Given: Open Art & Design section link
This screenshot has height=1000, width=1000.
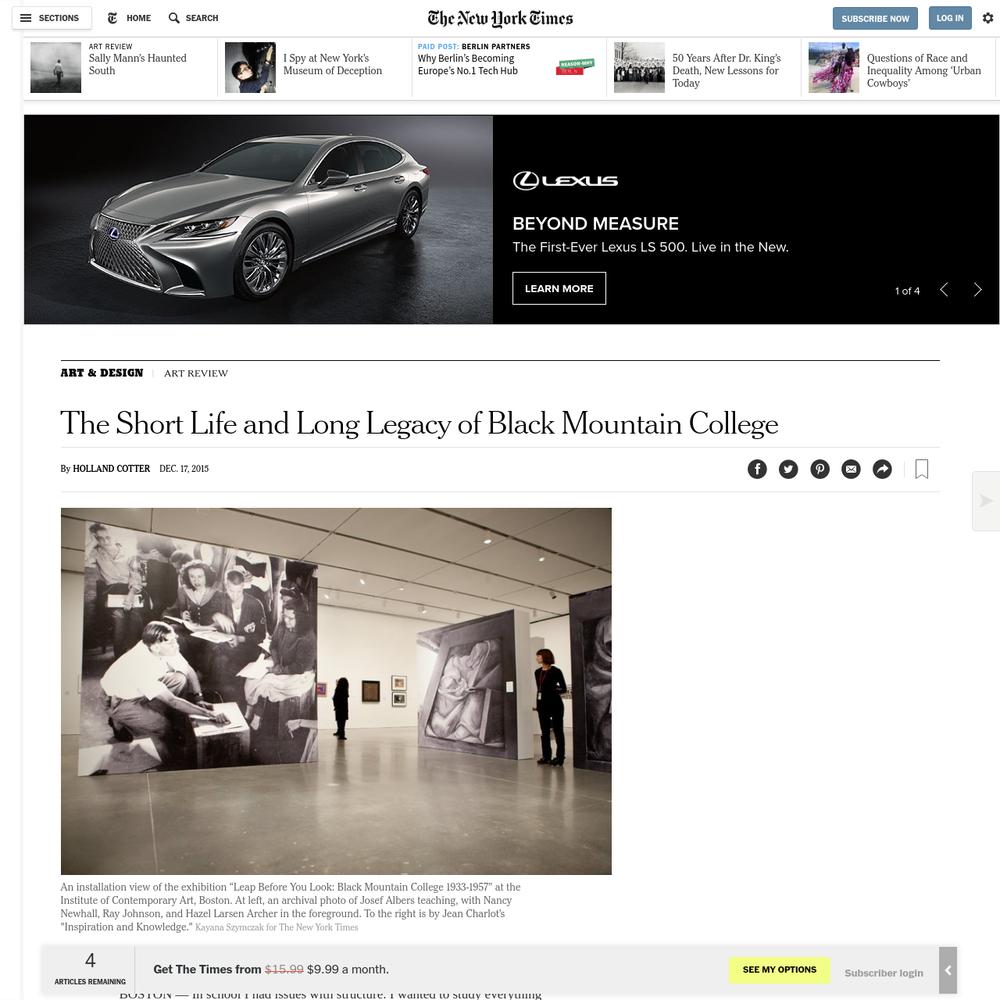Looking at the screenshot, I should (101, 373).
